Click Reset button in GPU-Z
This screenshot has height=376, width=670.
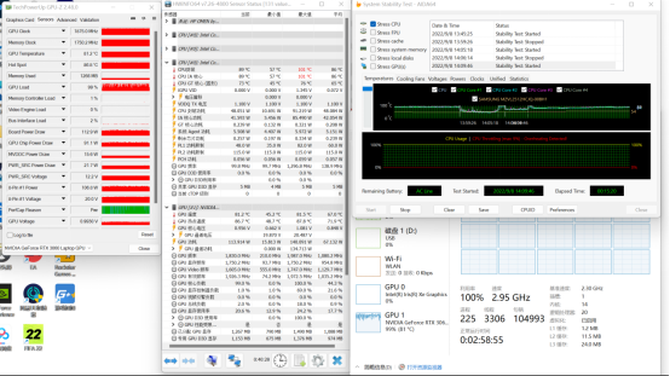[147, 235]
